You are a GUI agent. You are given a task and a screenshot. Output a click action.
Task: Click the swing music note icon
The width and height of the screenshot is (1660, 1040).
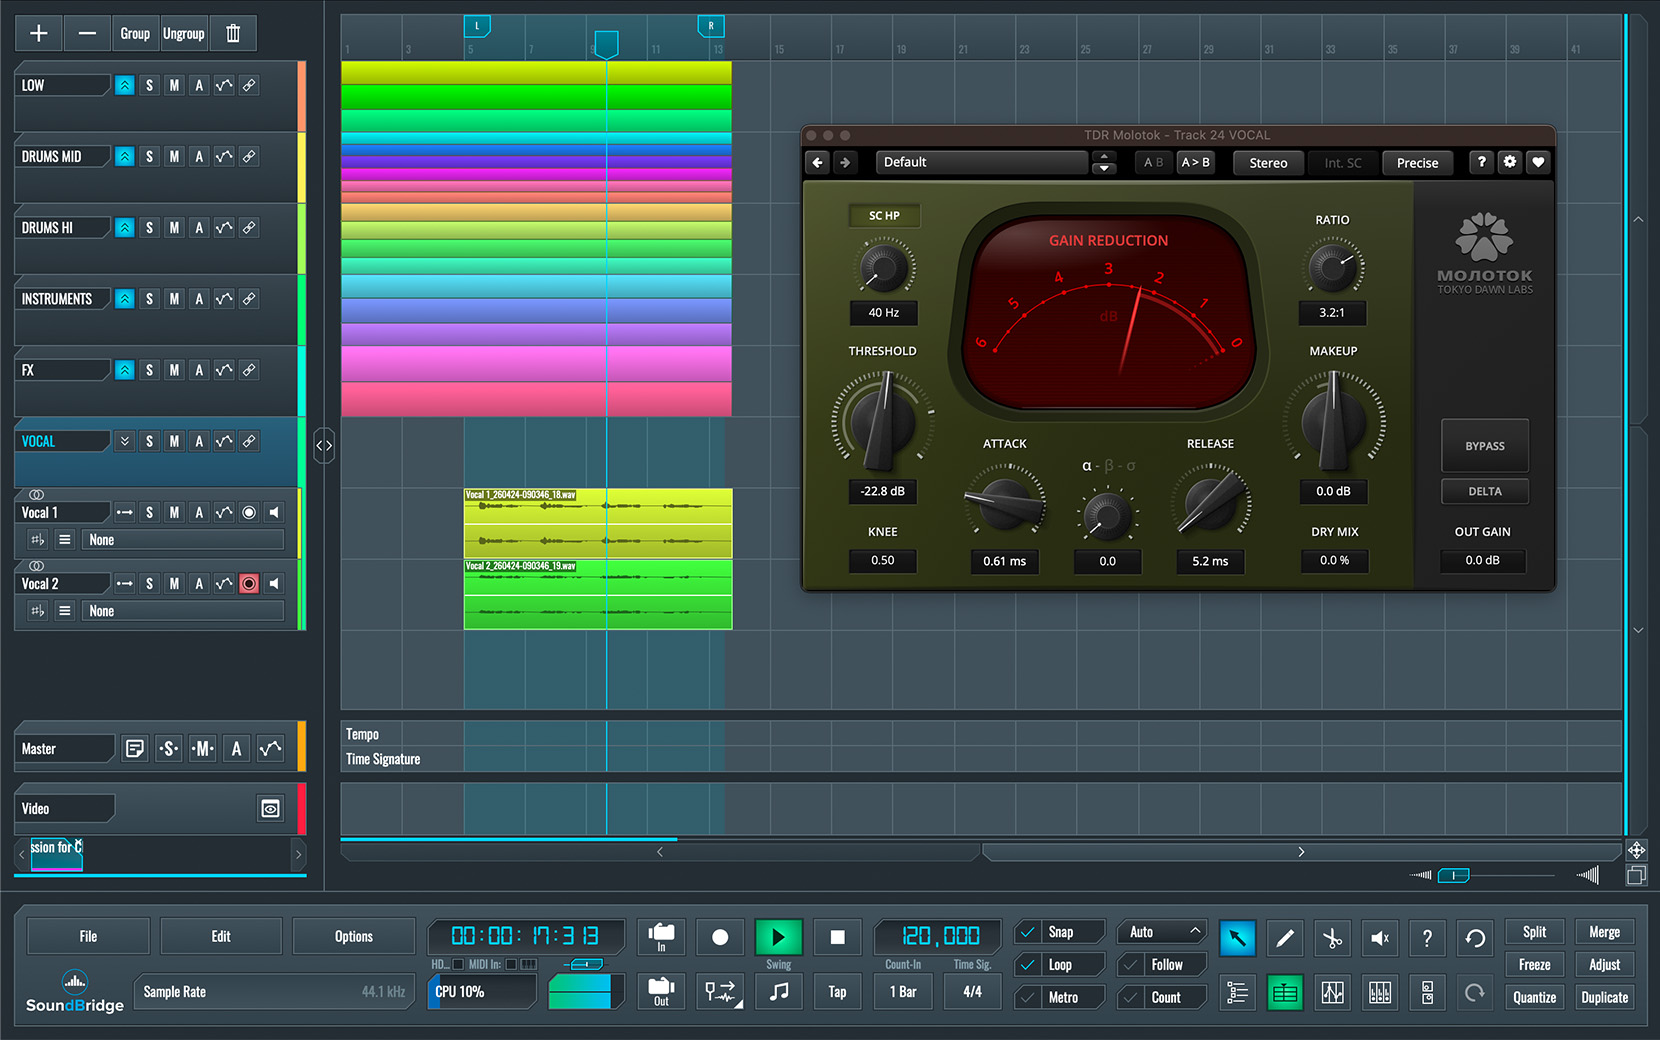779,992
